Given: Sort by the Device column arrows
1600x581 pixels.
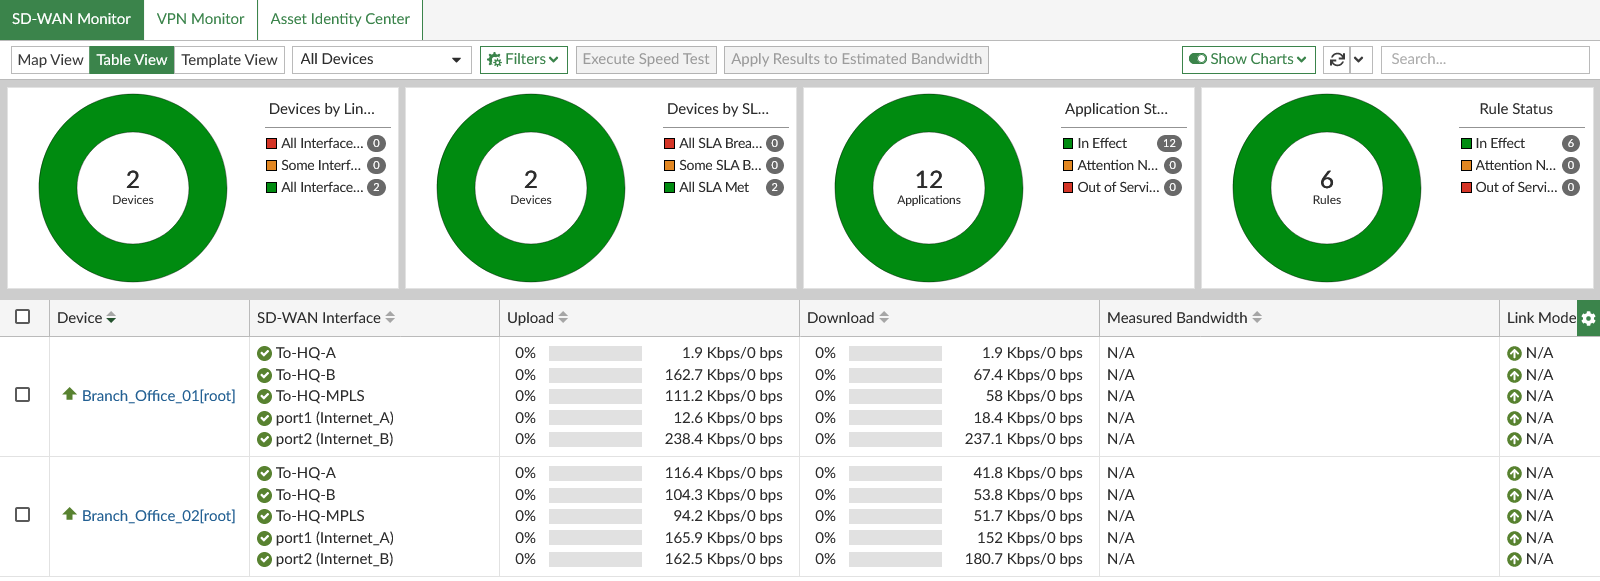Looking at the screenshot, I should [x=111, y=318].
